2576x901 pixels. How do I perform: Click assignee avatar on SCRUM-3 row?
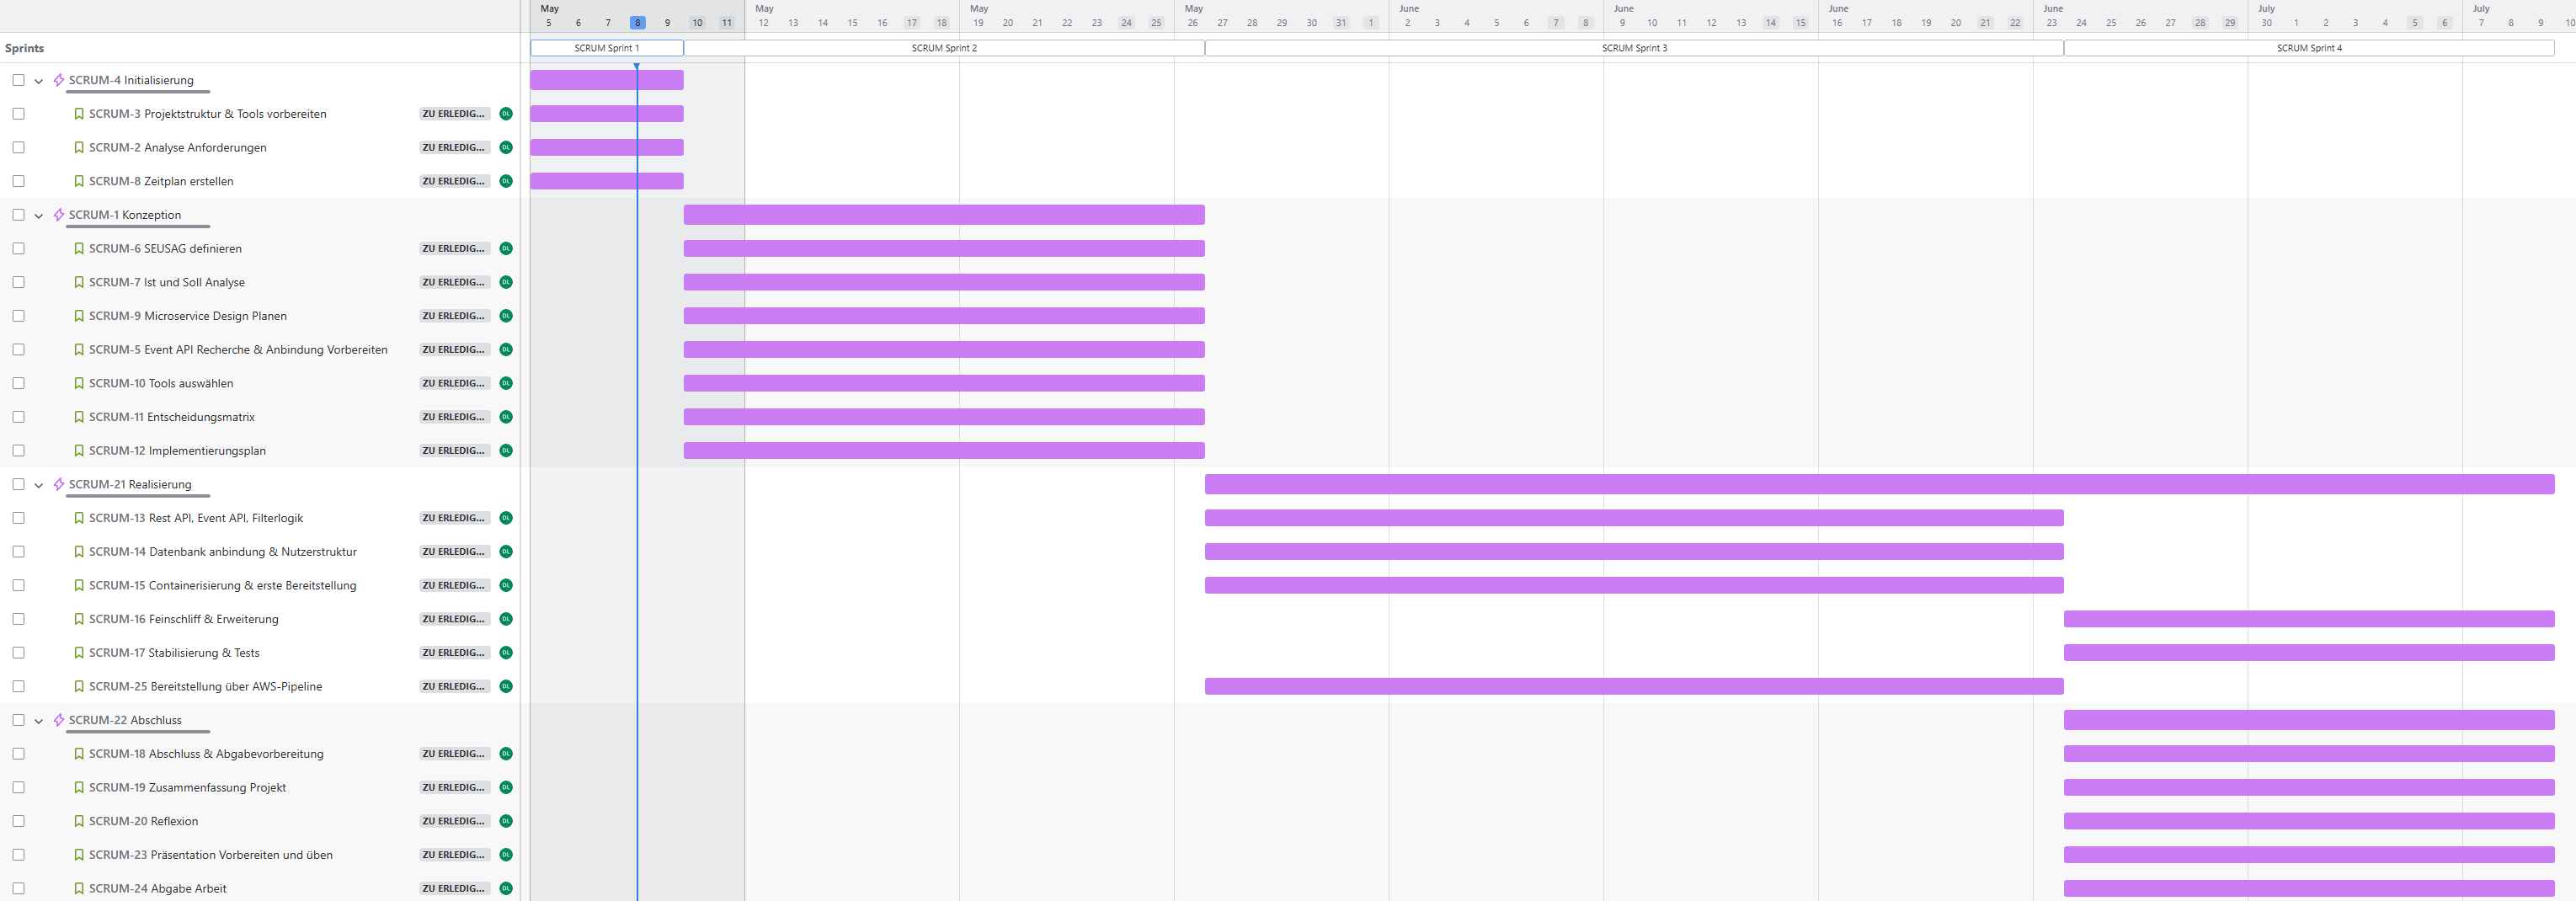tap(506, 114)
